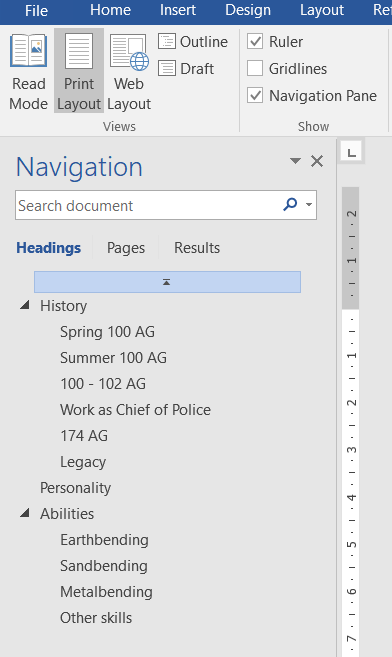This screenshot has height=657, width=392.
Task: Click in the Search document field
Action: pyautogui.click(x=149, y=205)
